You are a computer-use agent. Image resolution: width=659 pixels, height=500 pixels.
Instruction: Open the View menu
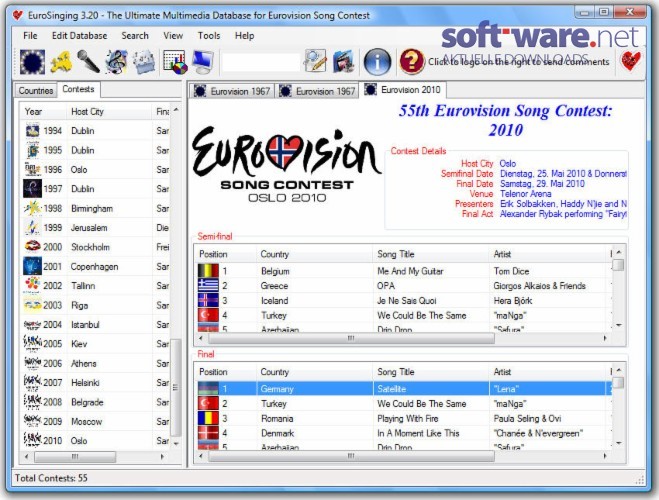pyautogui.click(x=173, y=36)
